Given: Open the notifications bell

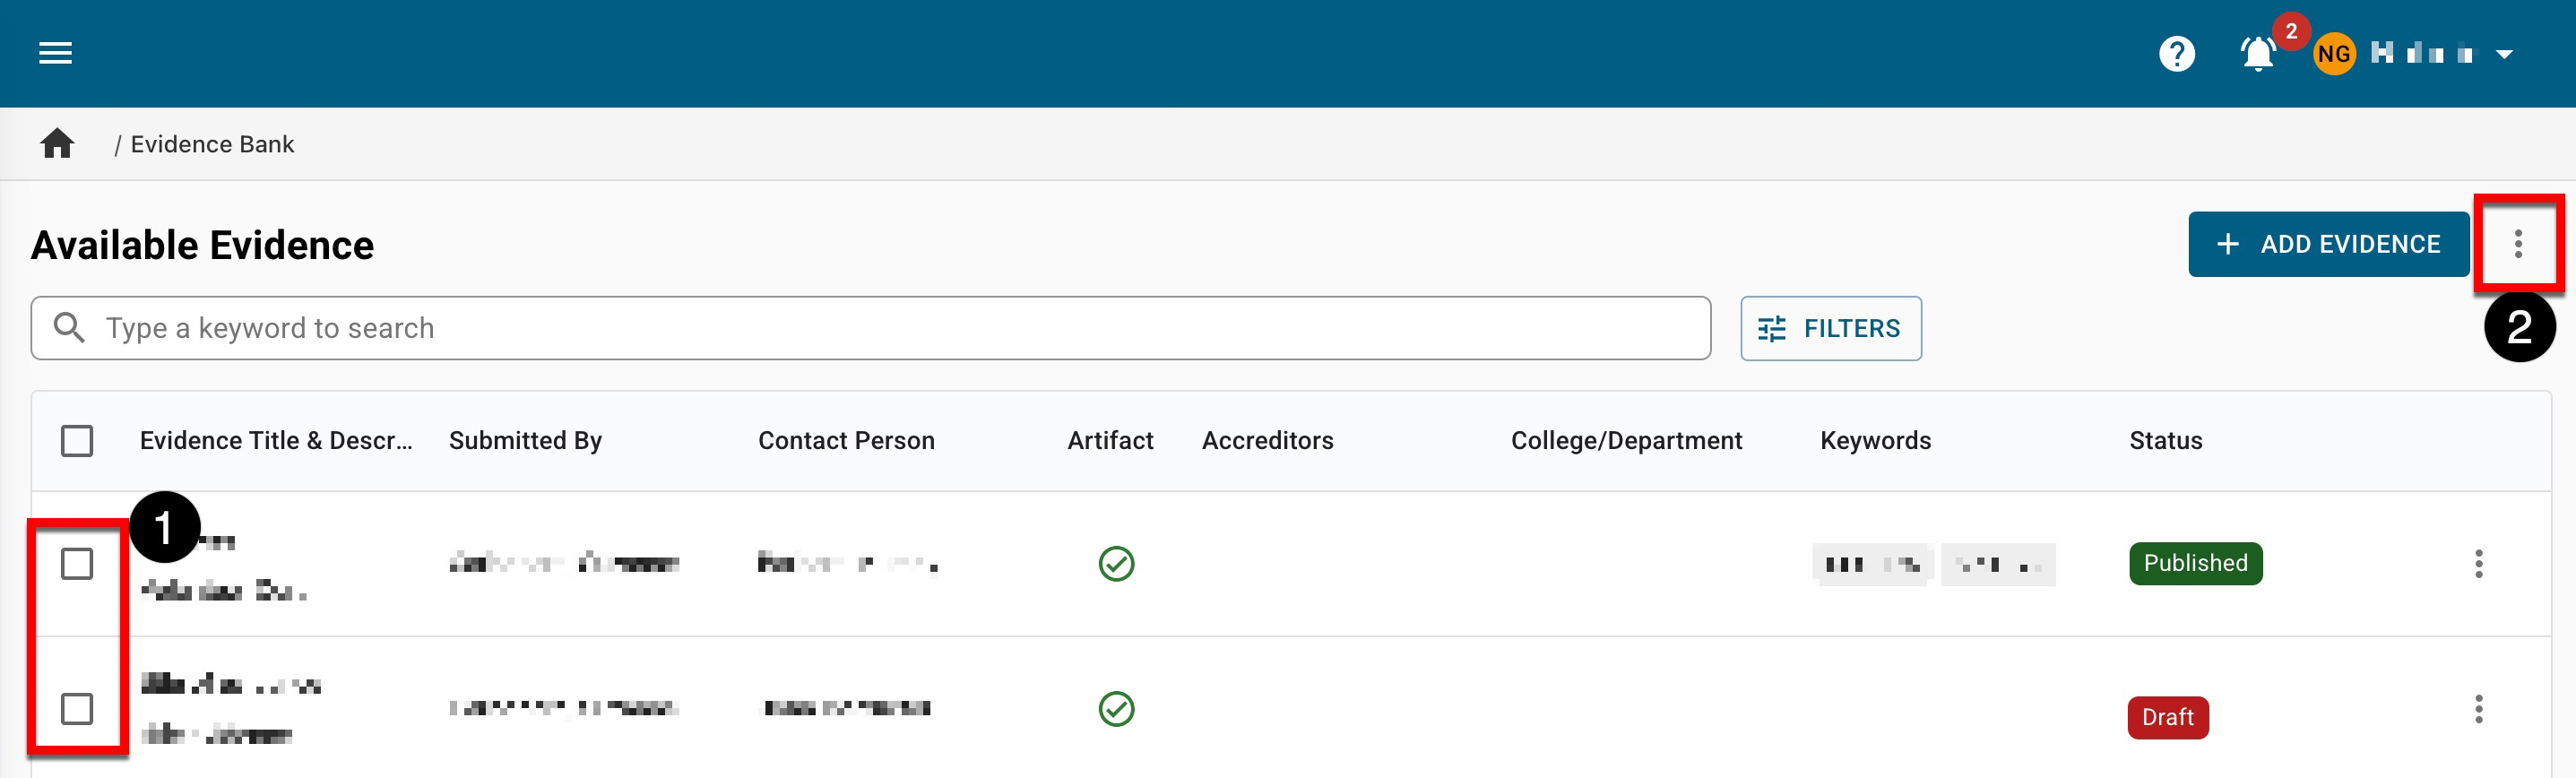Looking at the screenshot, I should click(2257, 54).
